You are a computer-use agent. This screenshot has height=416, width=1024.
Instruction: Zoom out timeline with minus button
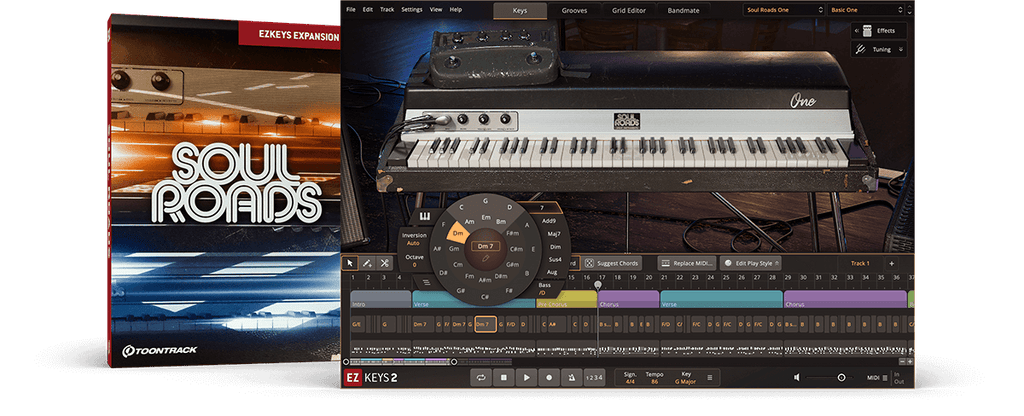coord(903,361)
